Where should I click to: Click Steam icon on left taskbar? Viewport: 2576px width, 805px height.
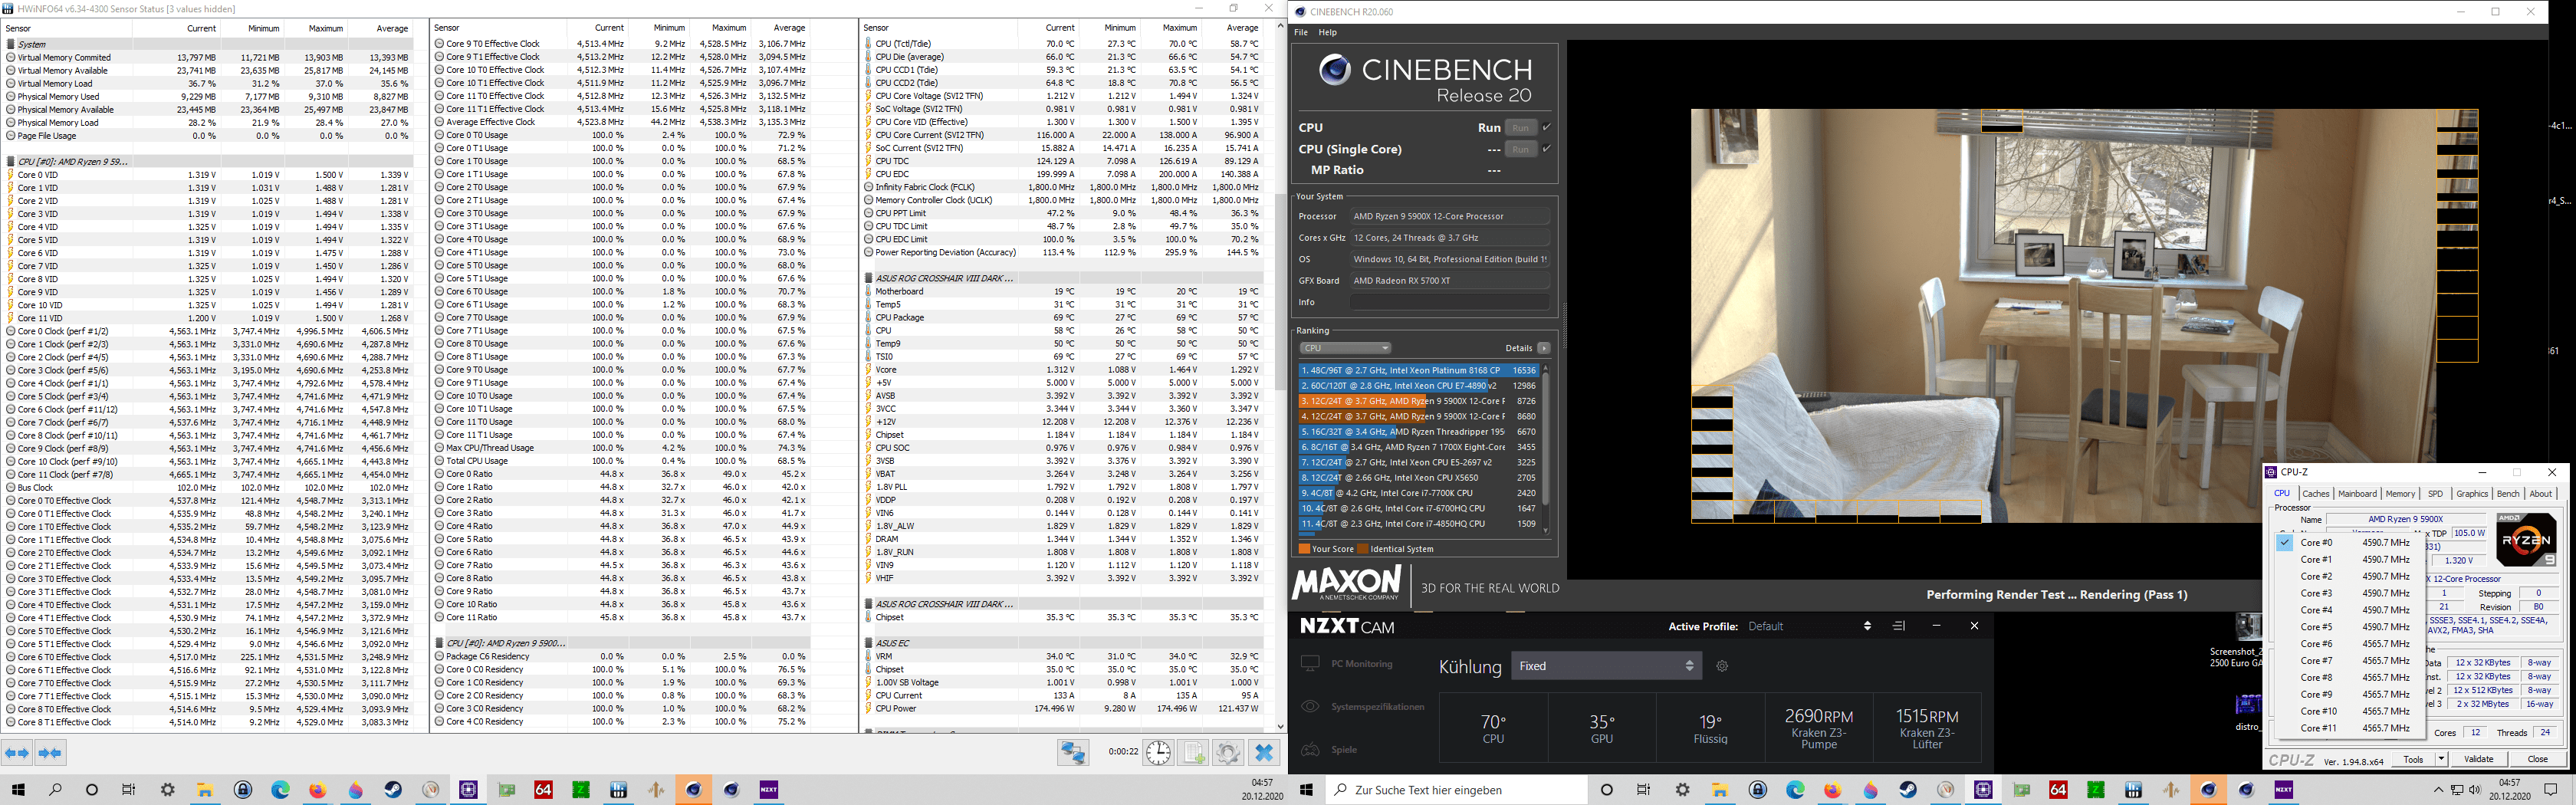(393, 790)
